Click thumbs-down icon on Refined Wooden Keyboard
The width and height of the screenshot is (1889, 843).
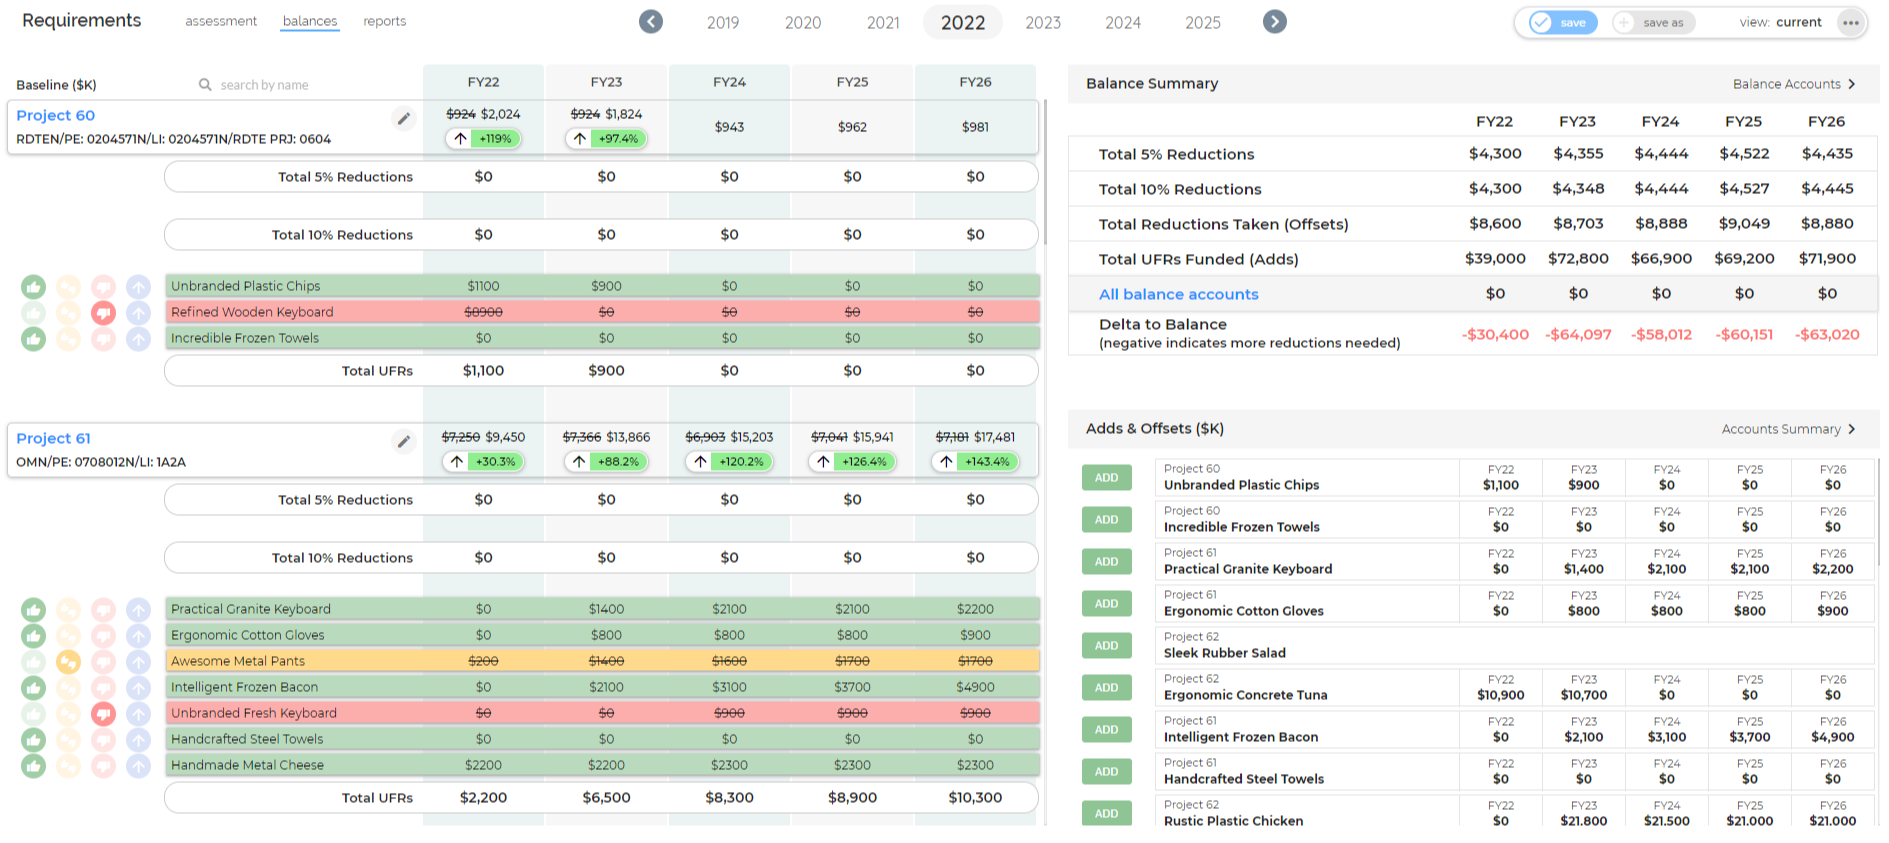point(103,313)
